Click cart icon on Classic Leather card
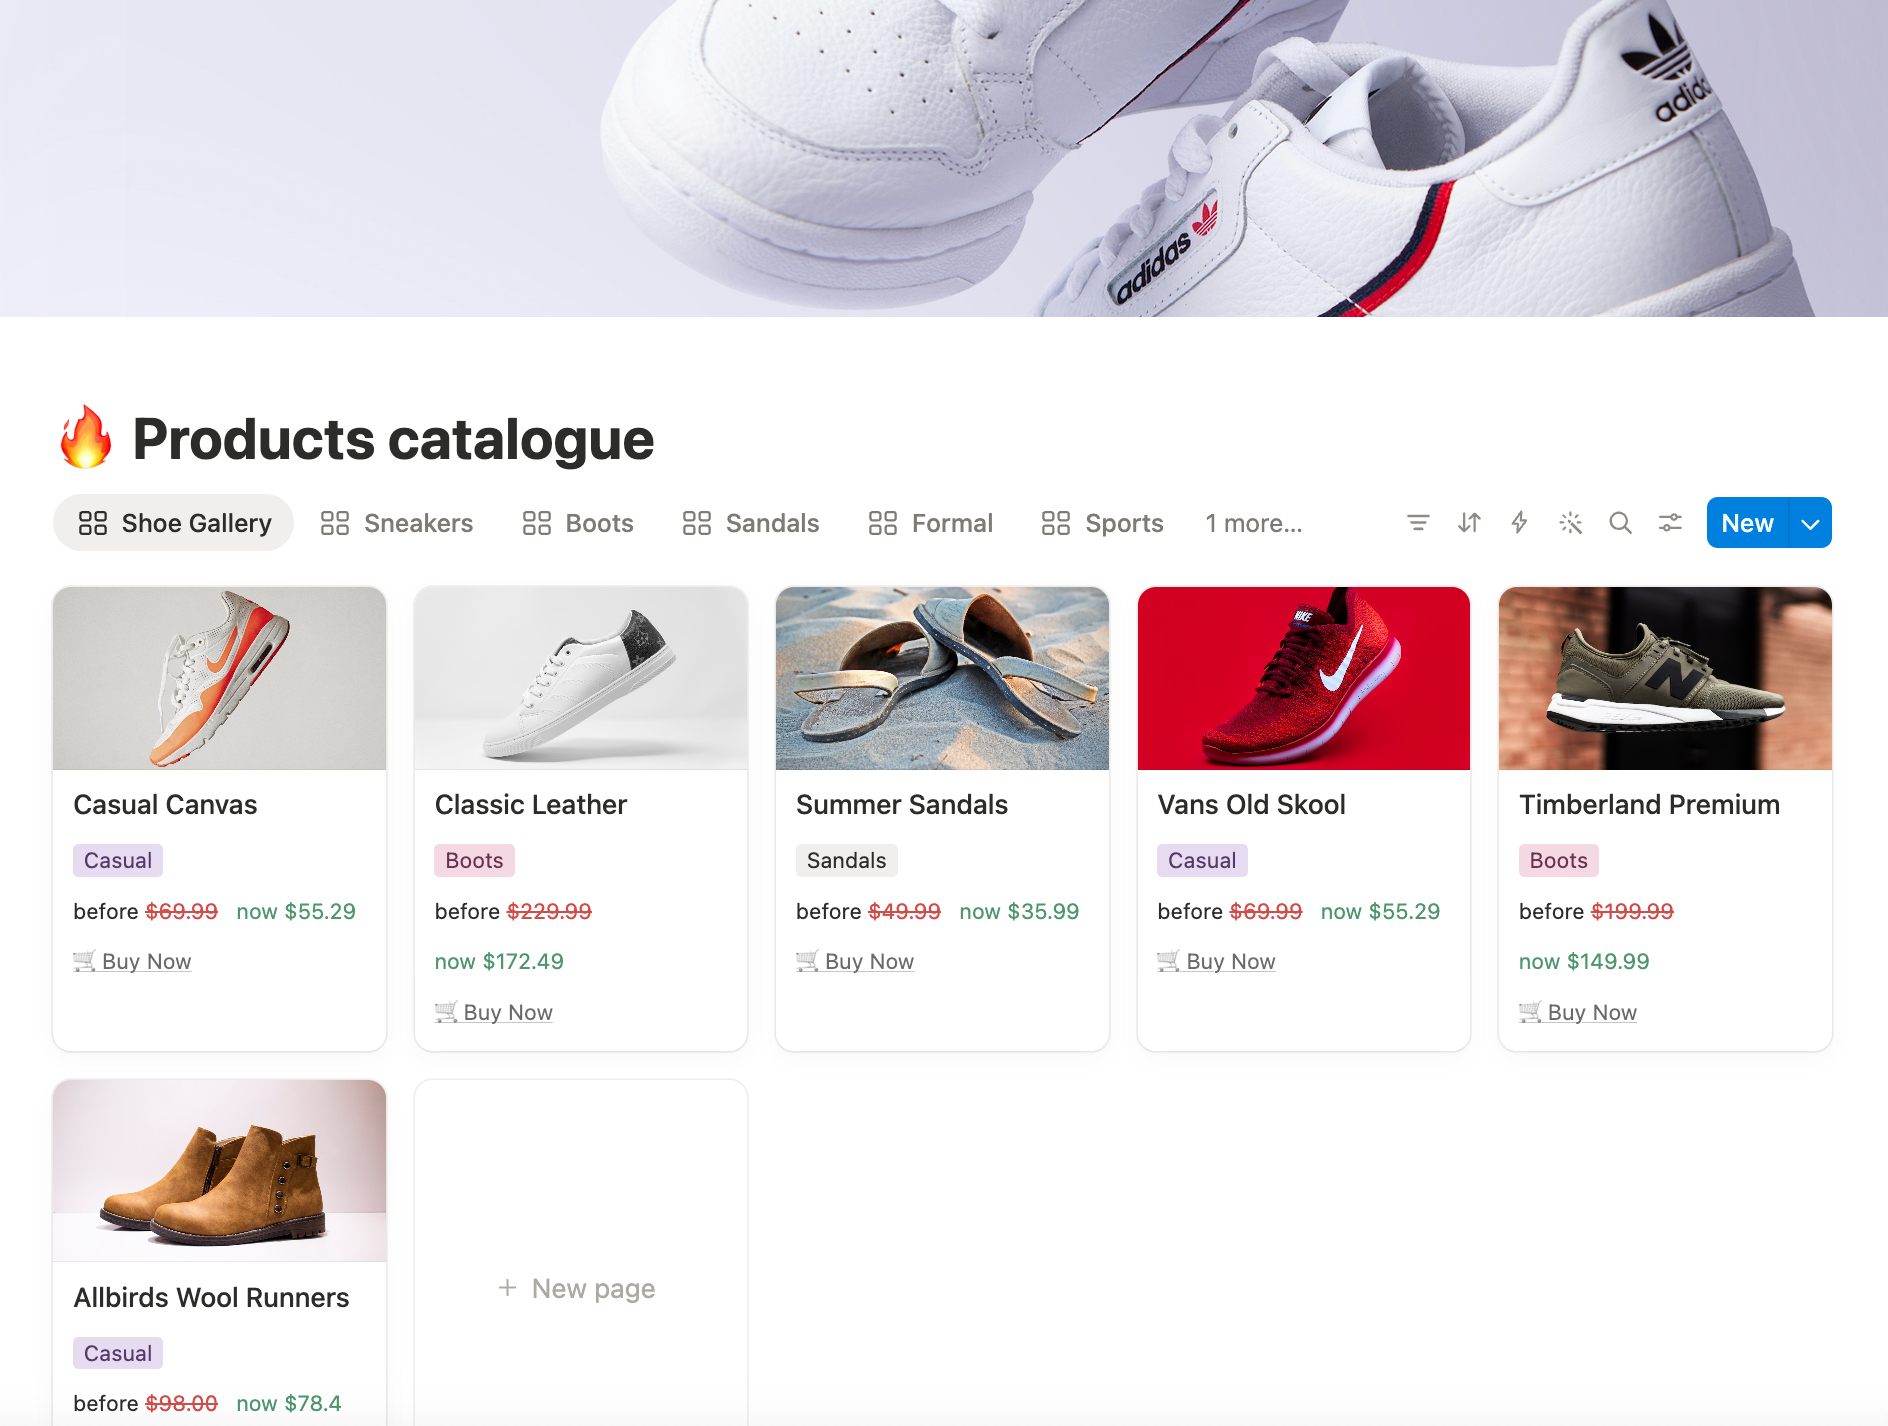The image size is (1888, 1426). (x=446, y=1012)
